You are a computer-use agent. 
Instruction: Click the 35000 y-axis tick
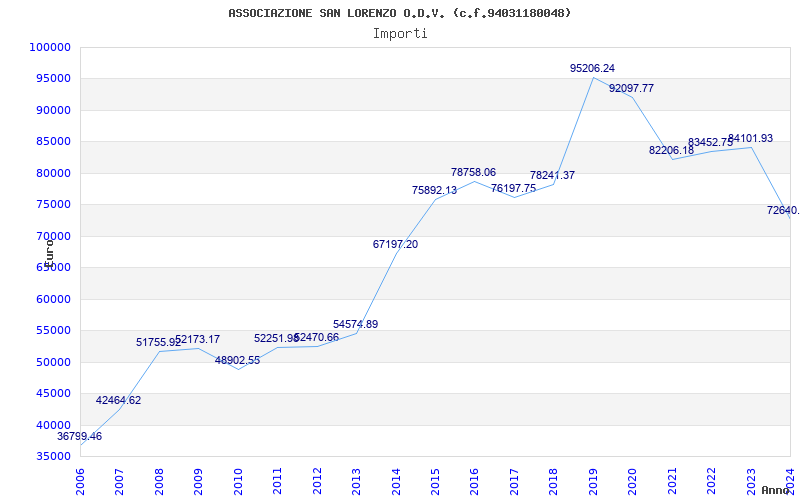coord(53,457)
